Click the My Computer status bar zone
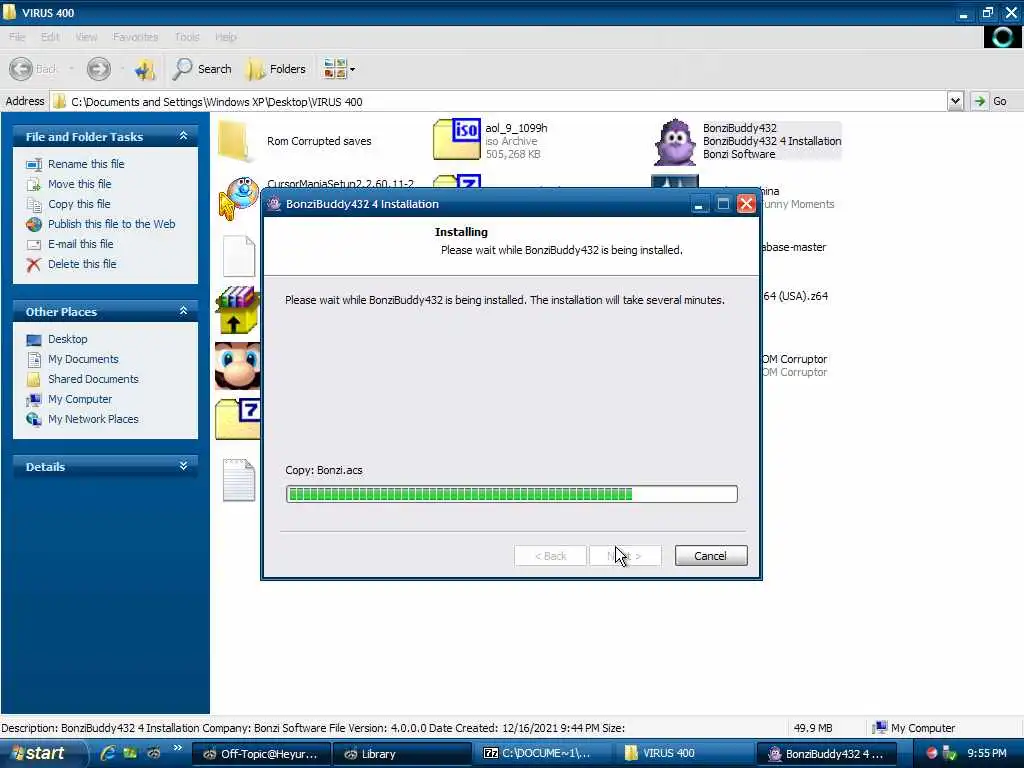This screenshot has height=768, width=1024. [x=914, y=728]
